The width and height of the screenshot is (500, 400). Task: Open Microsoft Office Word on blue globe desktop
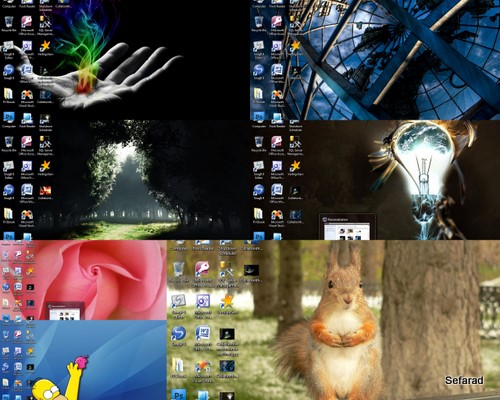point(277,70)
